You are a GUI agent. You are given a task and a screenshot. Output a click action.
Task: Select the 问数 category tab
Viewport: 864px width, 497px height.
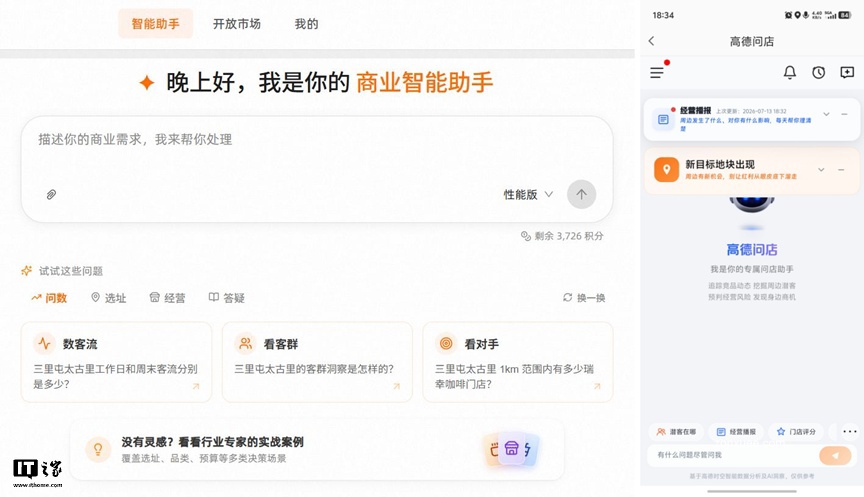49,298
